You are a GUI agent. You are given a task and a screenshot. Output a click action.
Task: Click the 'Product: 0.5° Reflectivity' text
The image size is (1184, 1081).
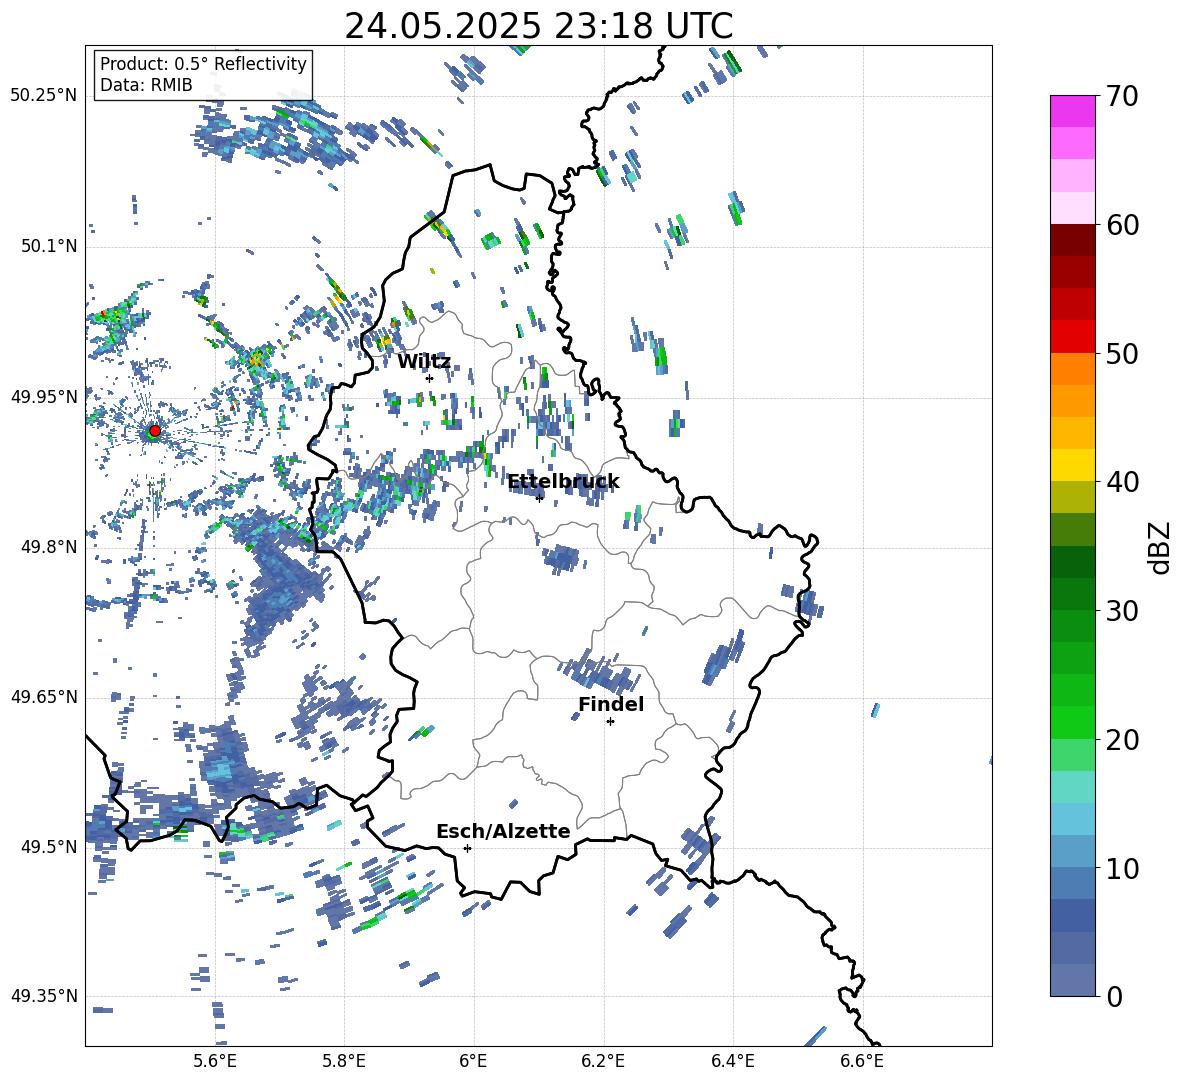203,63
